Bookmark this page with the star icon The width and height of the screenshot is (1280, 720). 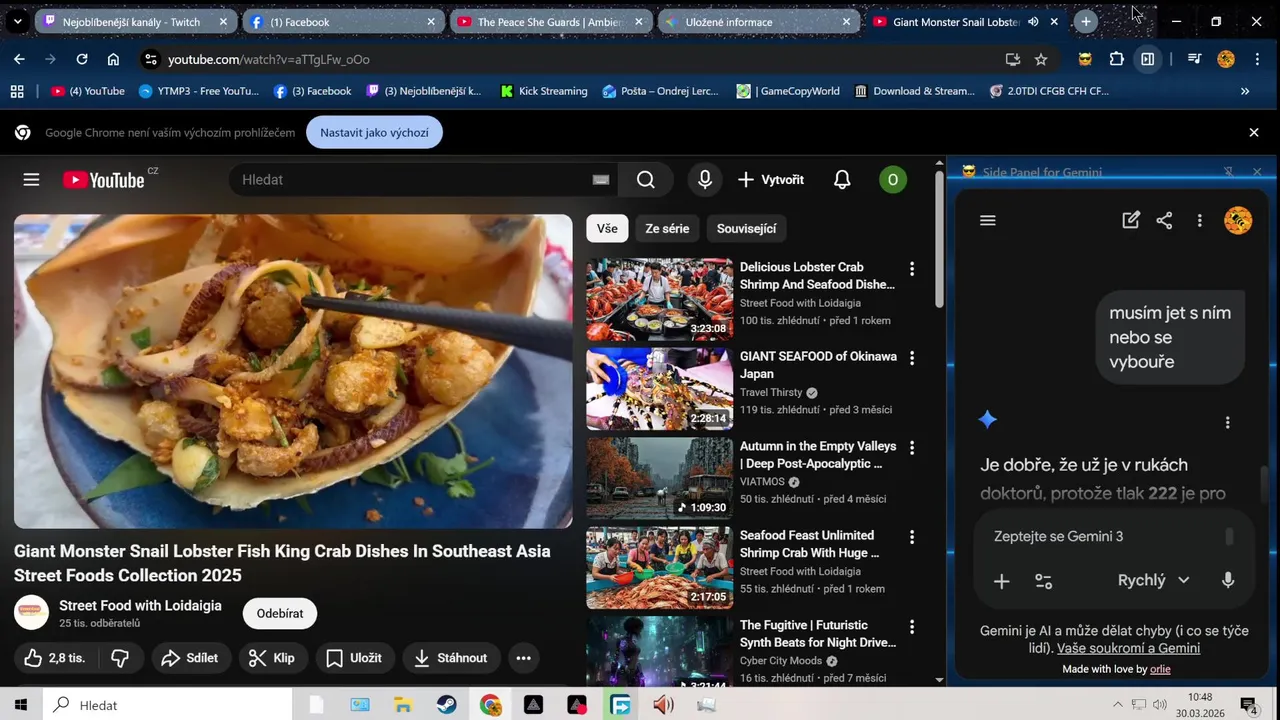tap(1041, 59)
